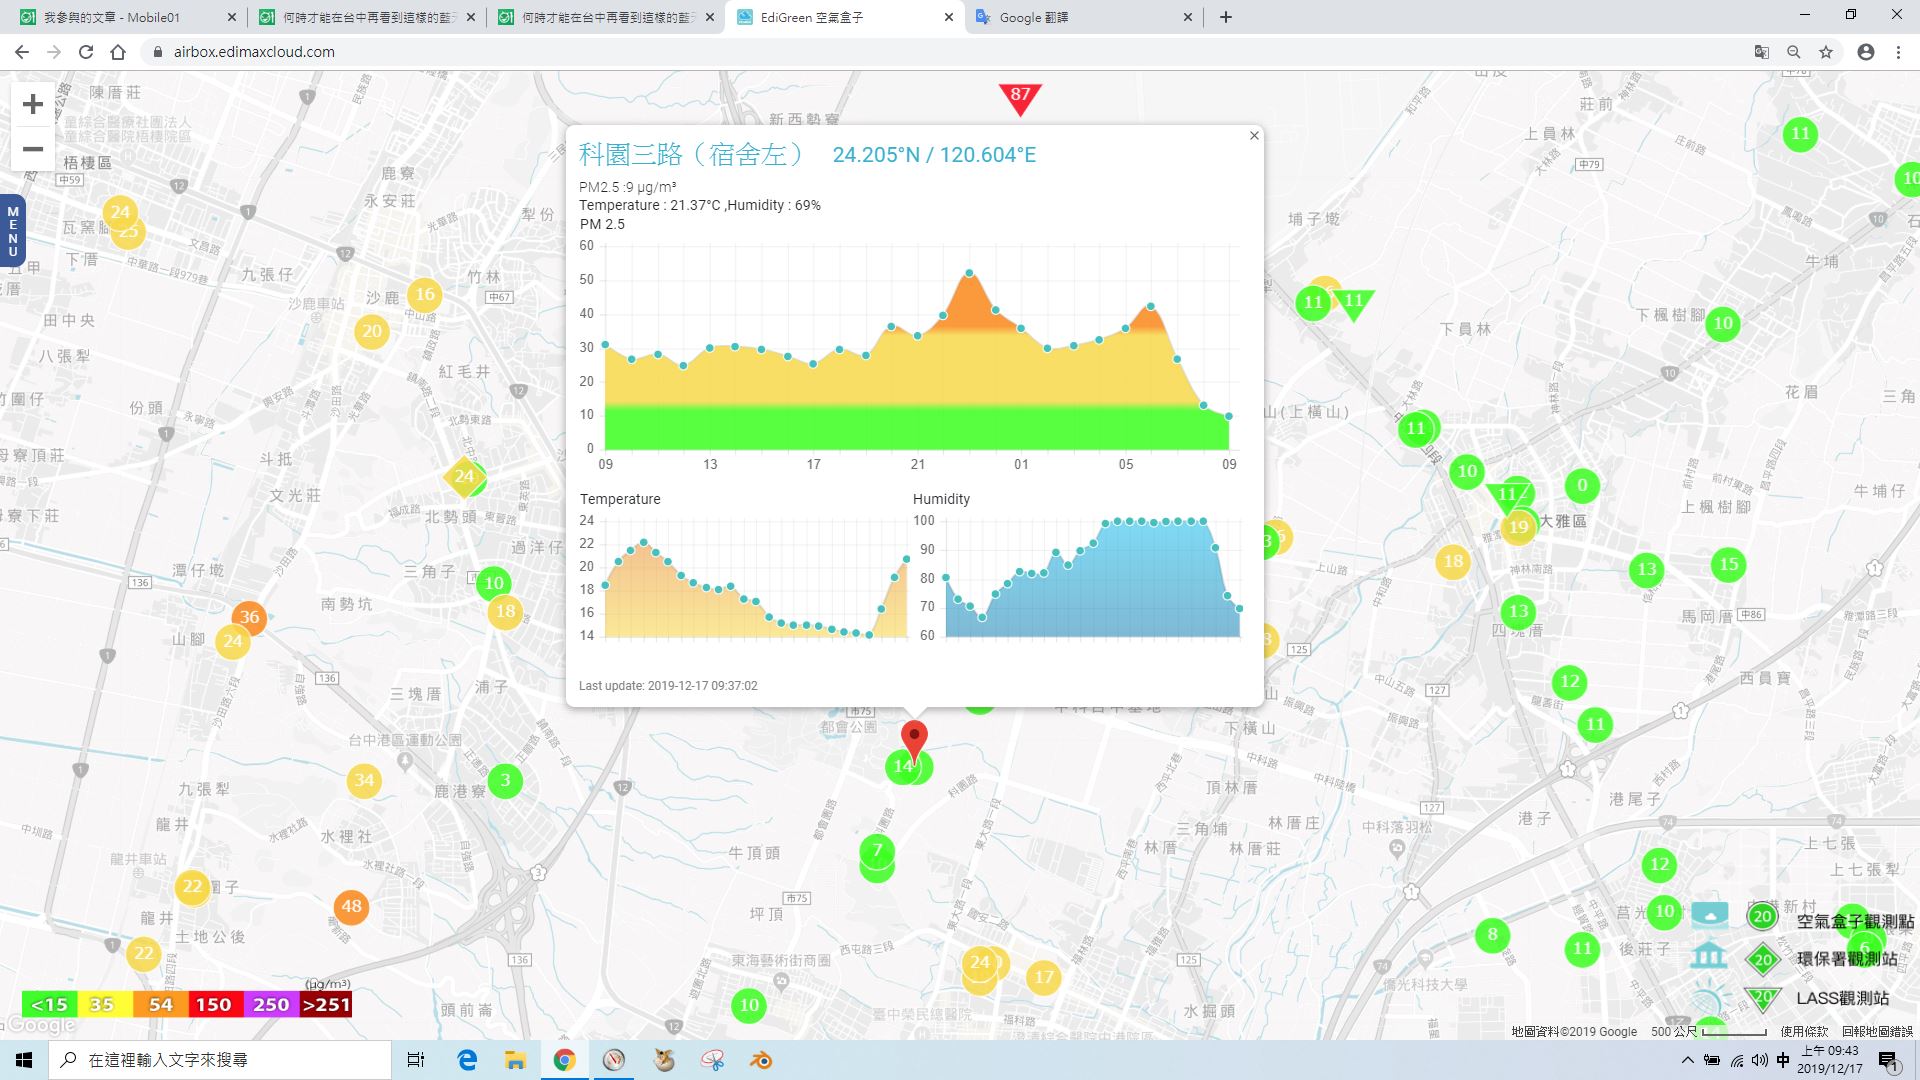Viewport: 1920px width, 1080px height.
Task: Click the green marker 7
Action: tap(877, 851)
